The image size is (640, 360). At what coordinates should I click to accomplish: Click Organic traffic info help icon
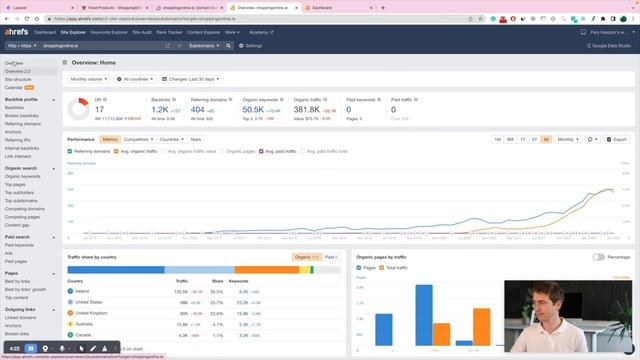pyautogui.click(x=325, y=100)
